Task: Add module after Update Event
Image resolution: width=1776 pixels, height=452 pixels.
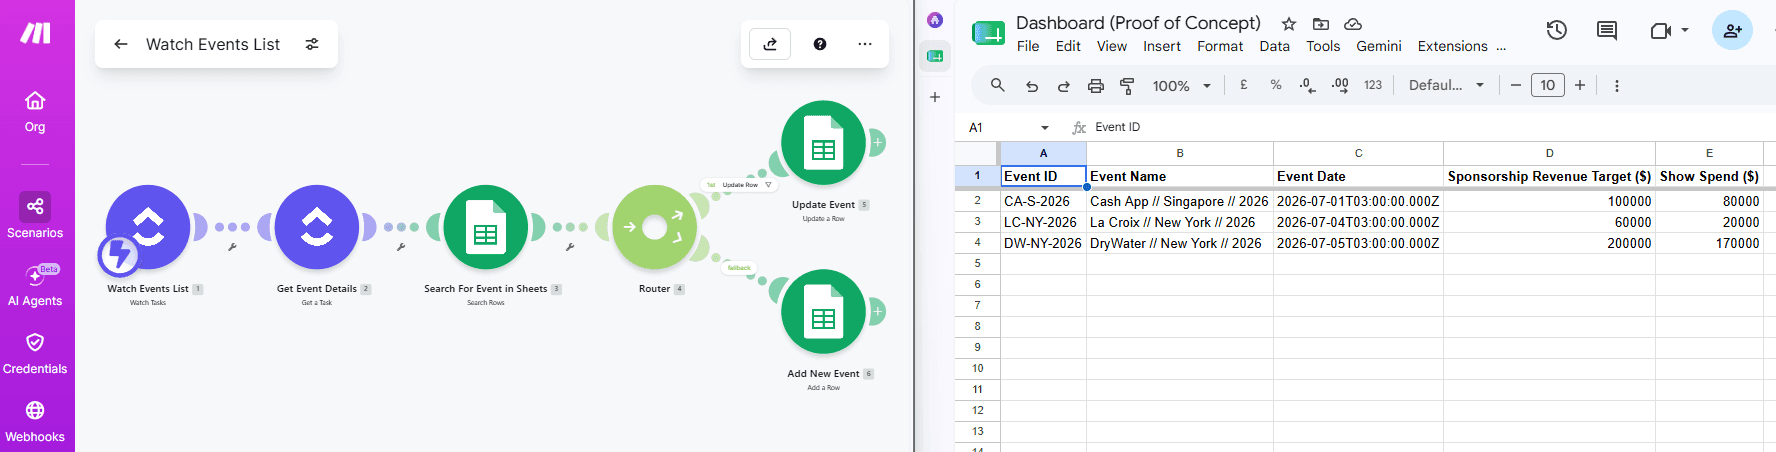Action: click(877, 143)
